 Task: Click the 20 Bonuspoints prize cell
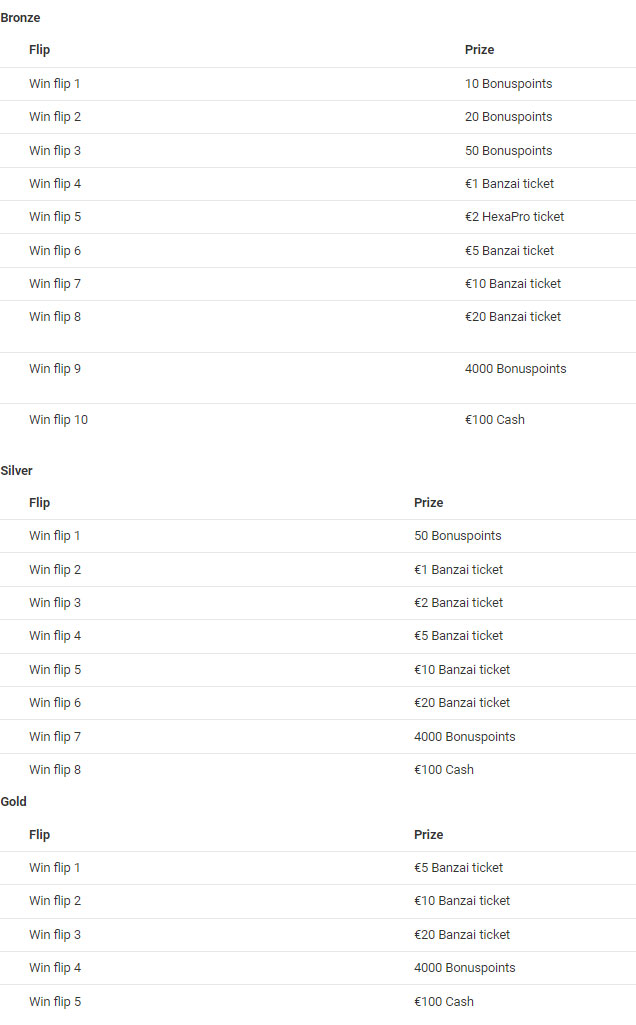(508, 117)
